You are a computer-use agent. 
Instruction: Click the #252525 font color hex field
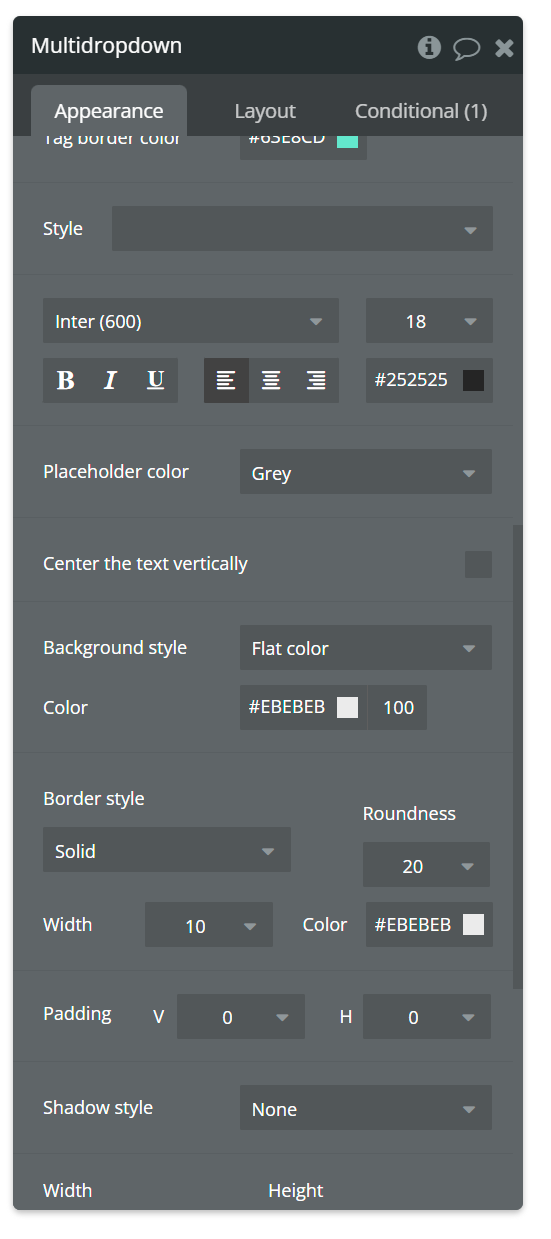coord(411,380)
